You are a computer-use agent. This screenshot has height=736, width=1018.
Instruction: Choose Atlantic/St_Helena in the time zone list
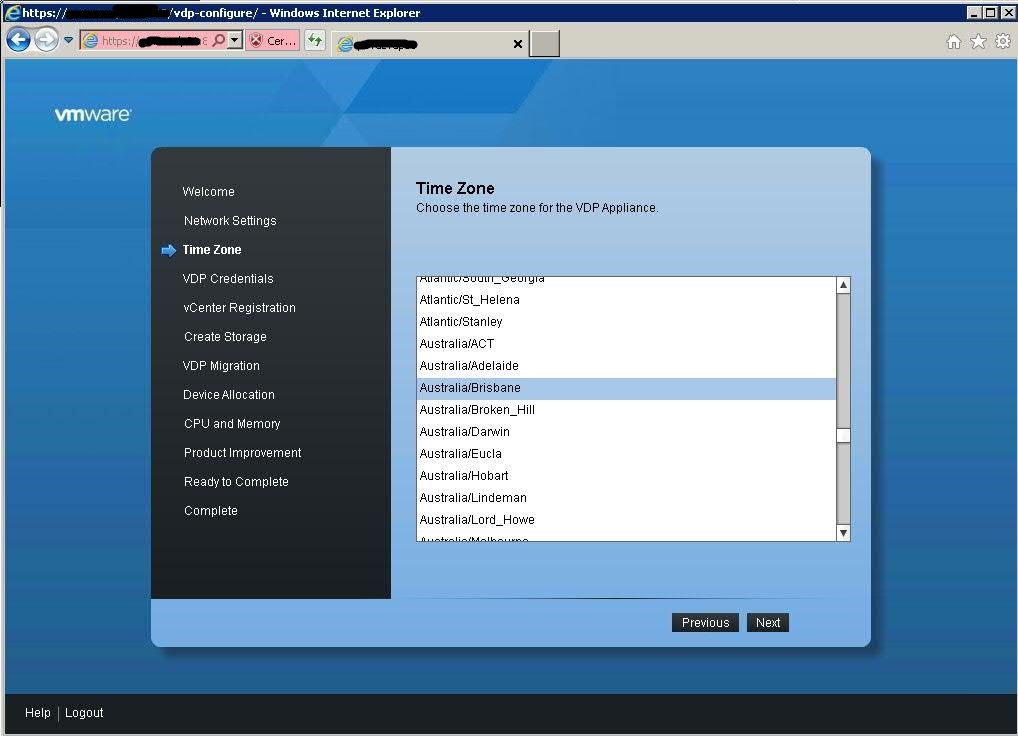click(626, 300)
